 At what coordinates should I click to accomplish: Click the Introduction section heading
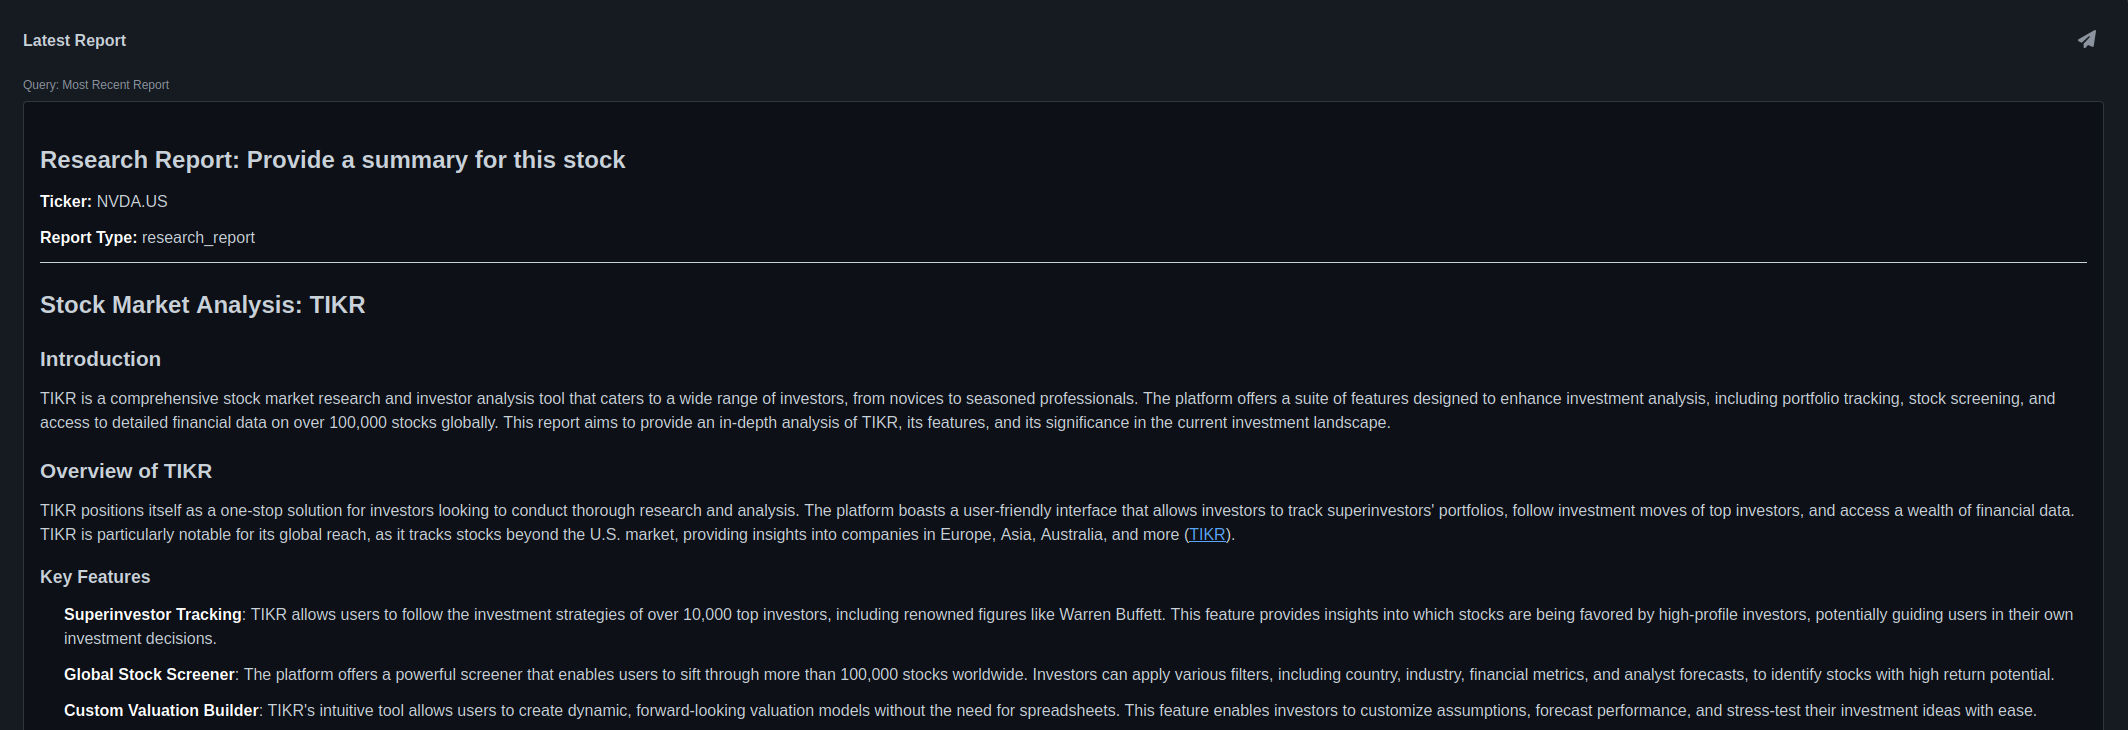[100, 359]
